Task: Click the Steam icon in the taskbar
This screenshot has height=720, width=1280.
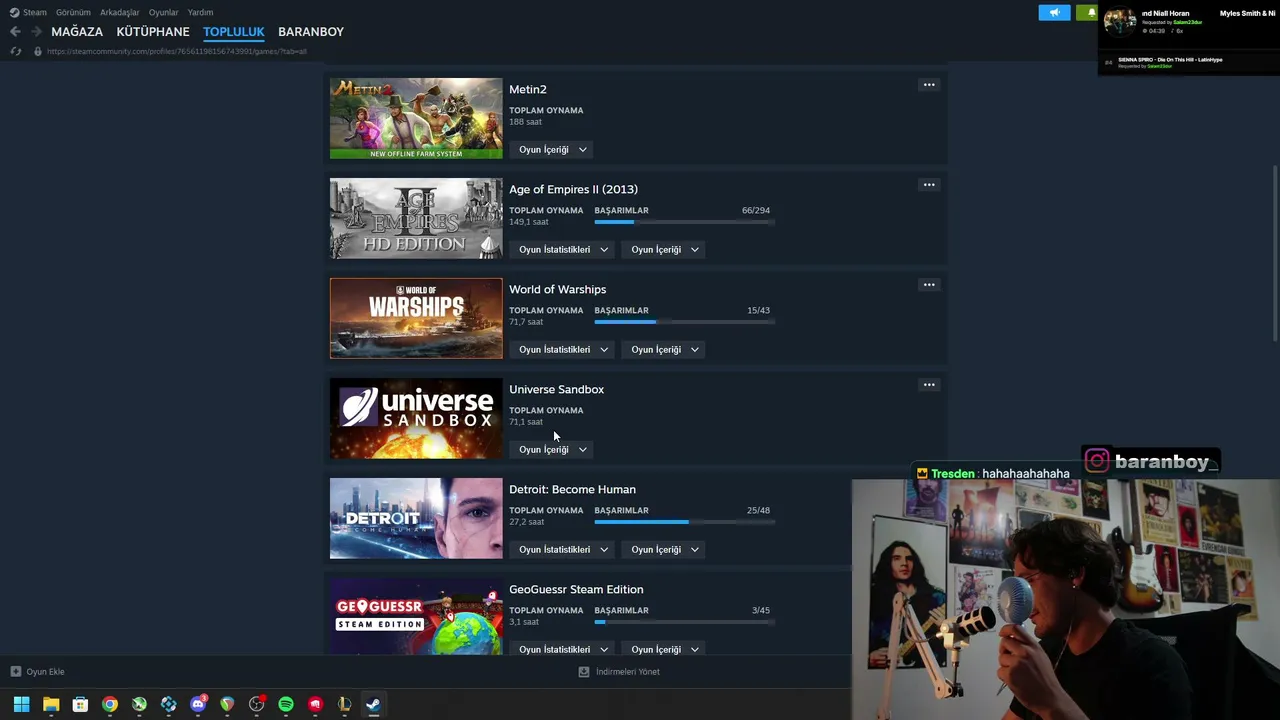Action: (373, 704)
